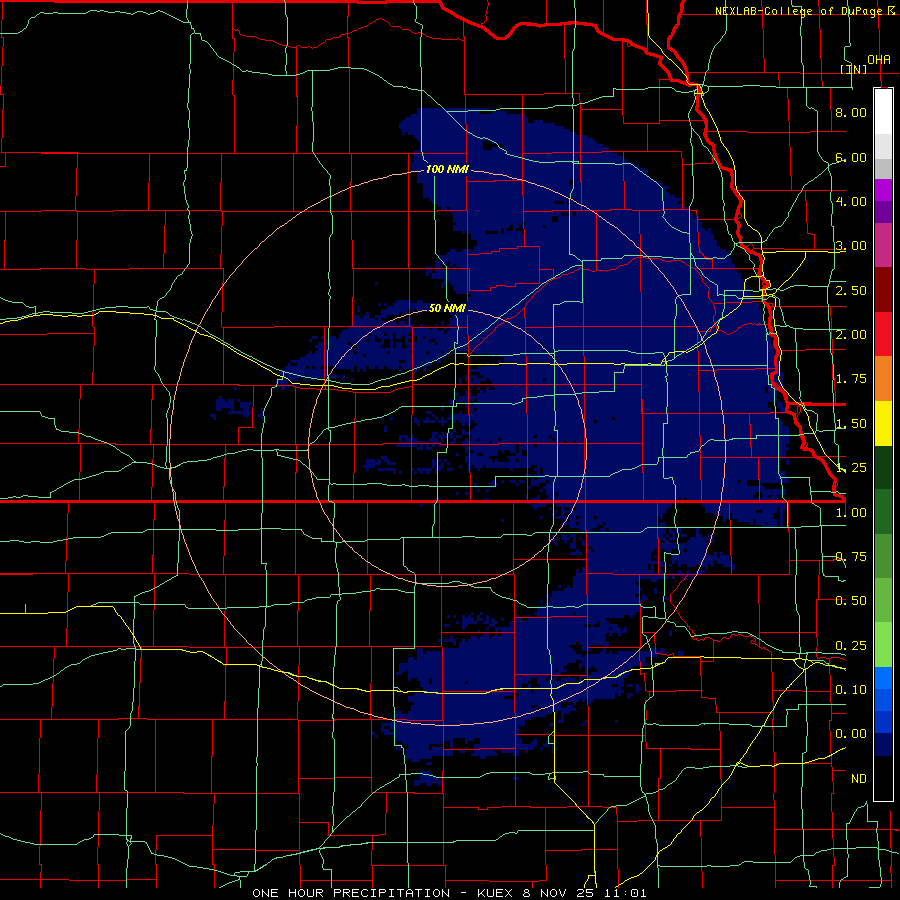The height and width of the screenshot is (900, 900).
Task: Click the 3.00 scale label
Action: tap(851, 246)
